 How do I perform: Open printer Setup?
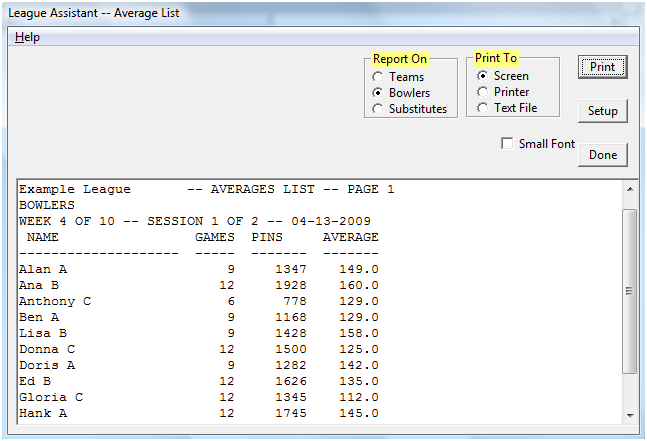602,111
